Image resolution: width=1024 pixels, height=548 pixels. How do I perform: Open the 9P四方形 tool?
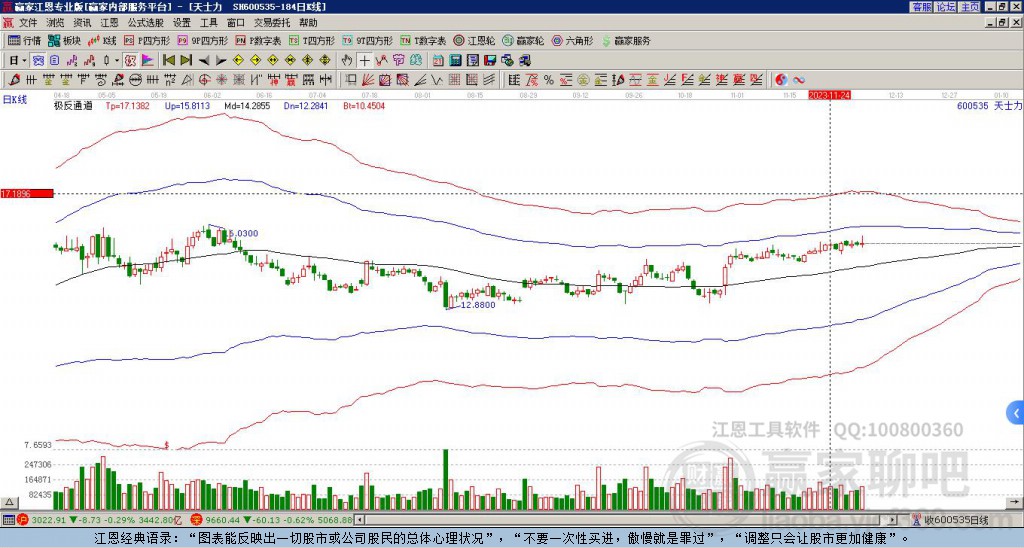pyautogui.click(x=203, y=40)
